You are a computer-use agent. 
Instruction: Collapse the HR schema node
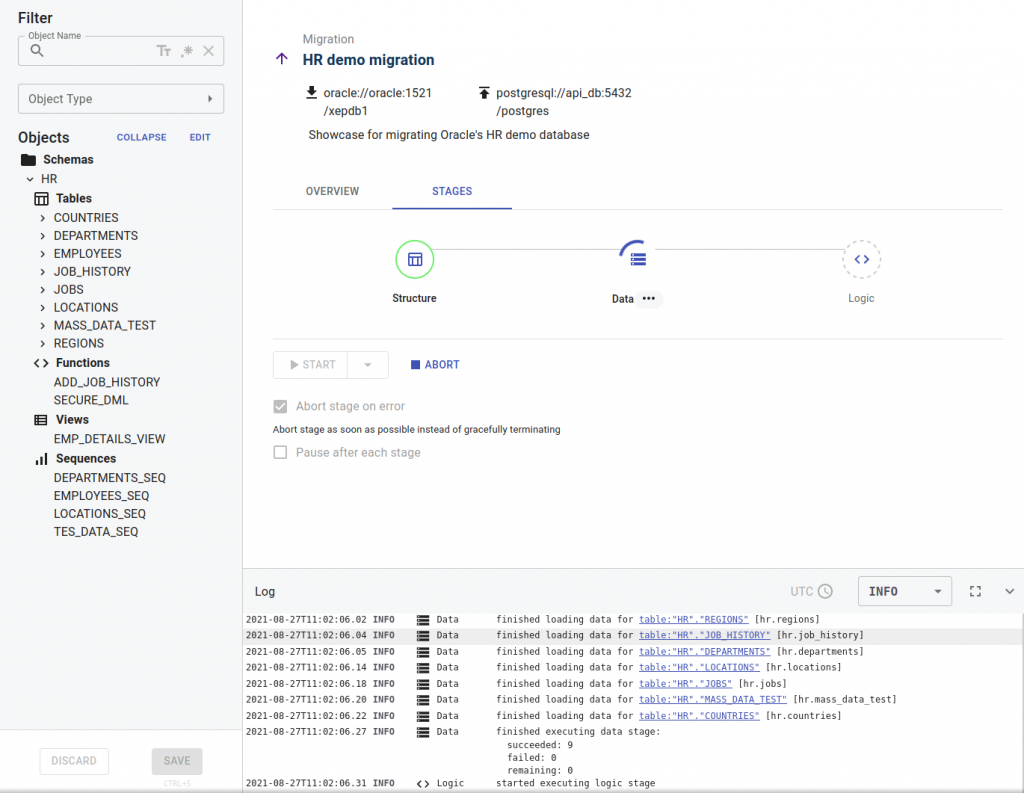[30, 179]
